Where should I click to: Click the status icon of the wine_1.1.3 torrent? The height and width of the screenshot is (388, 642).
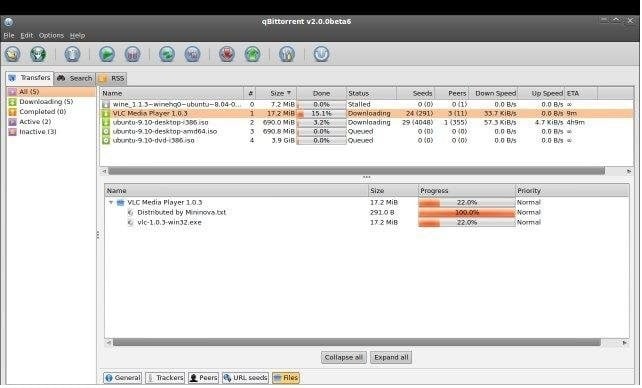coord(106,105)
